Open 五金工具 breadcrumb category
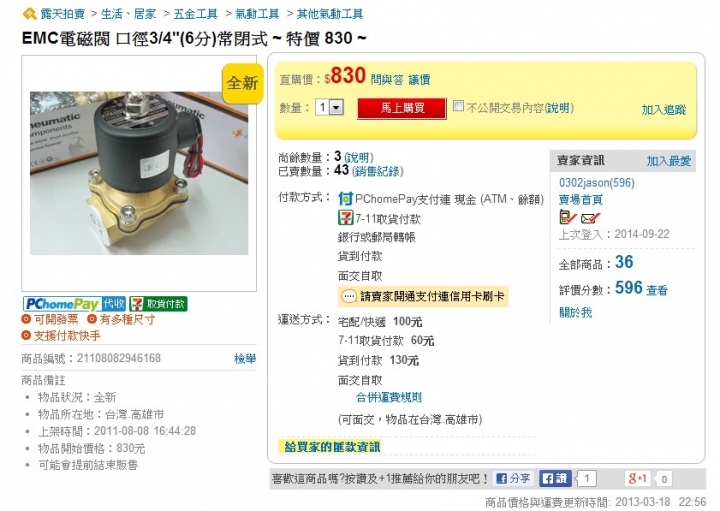720x511 pixels. click(195, 14)
